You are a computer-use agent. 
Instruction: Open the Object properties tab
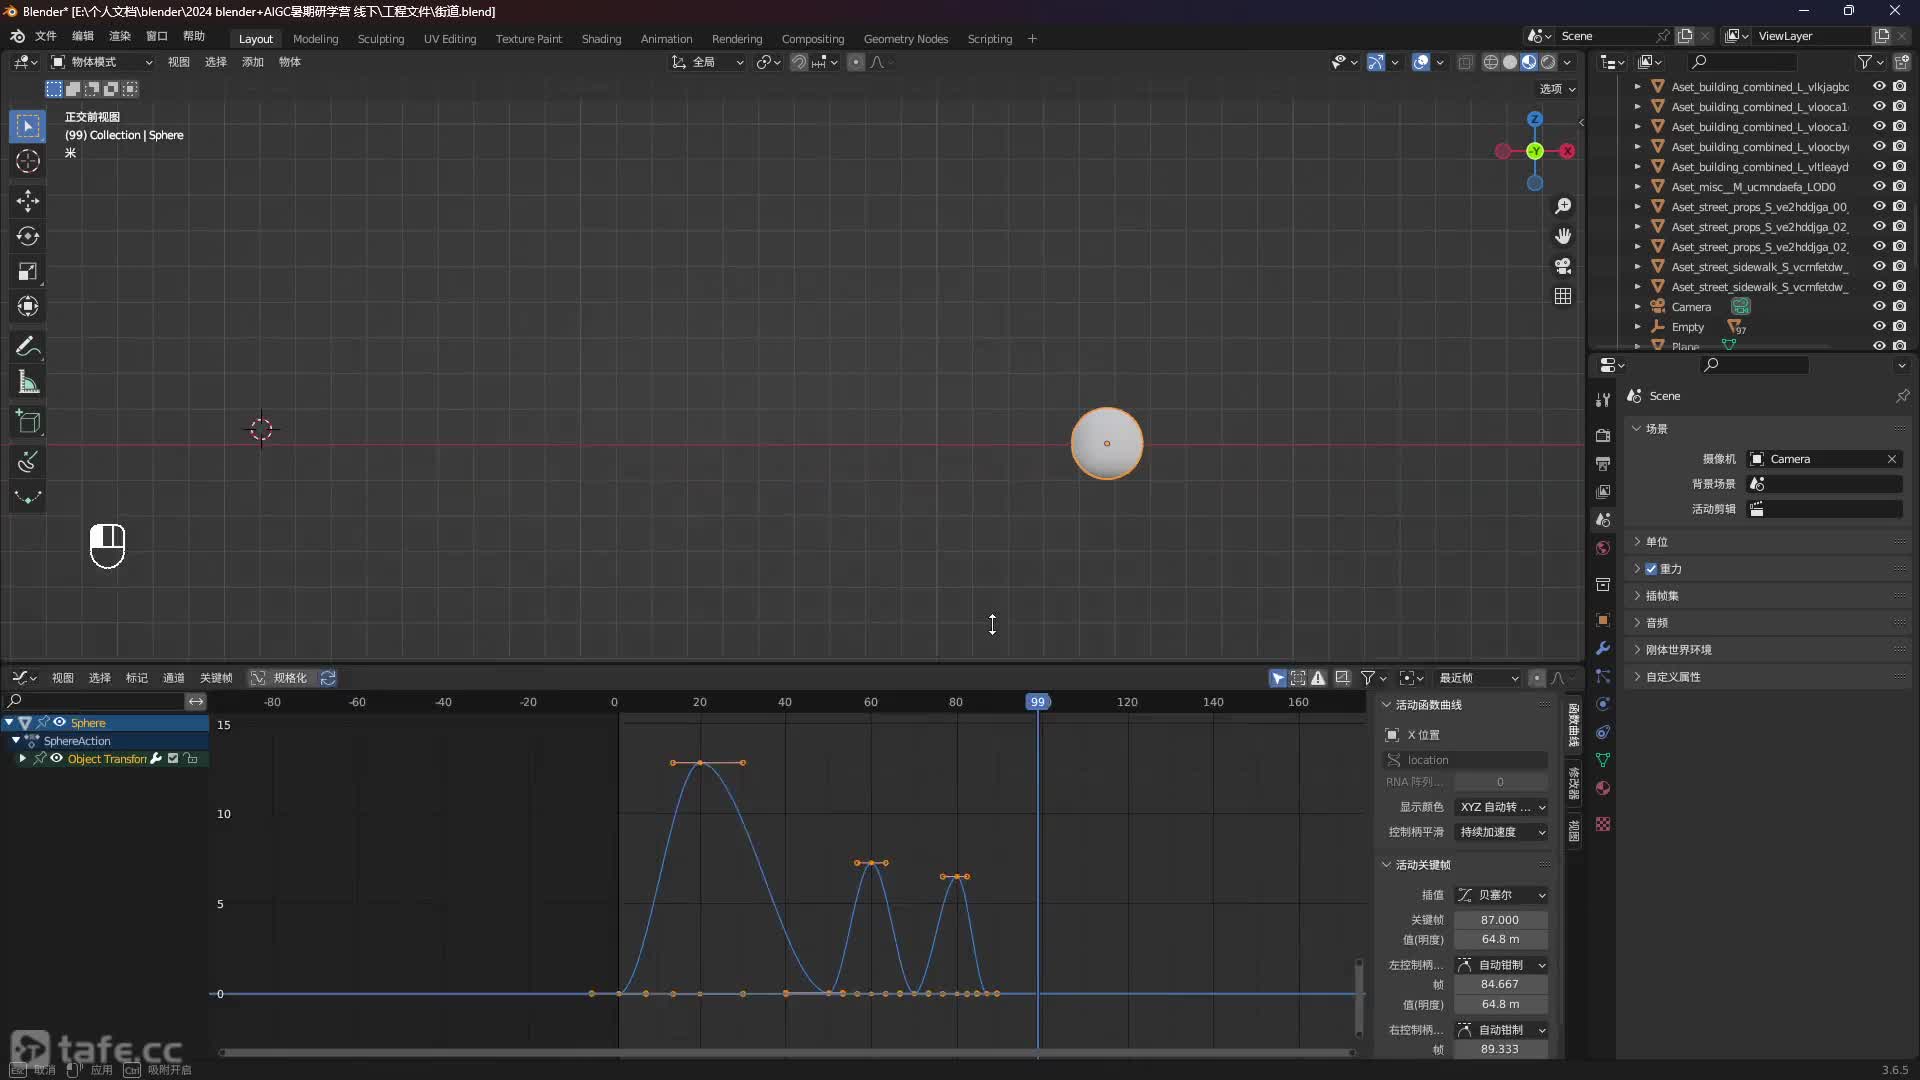(1603, 620)
